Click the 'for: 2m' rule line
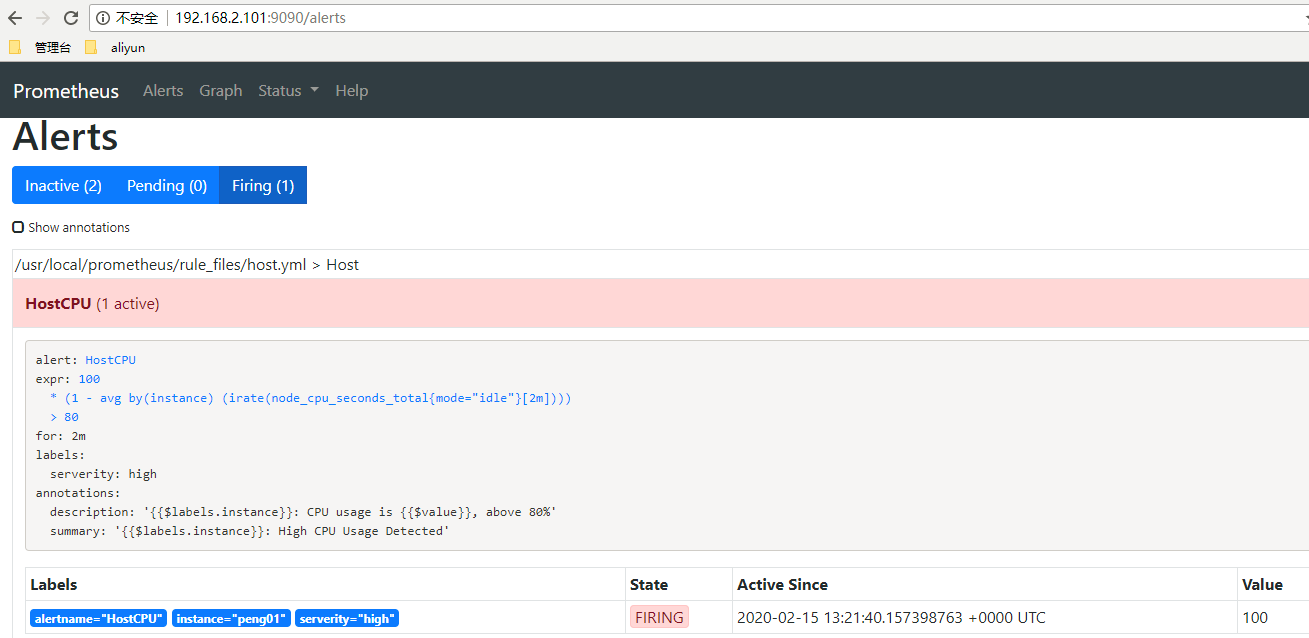Image resolution: width=1309 pixels, height=638 pixels. (61, 436)
